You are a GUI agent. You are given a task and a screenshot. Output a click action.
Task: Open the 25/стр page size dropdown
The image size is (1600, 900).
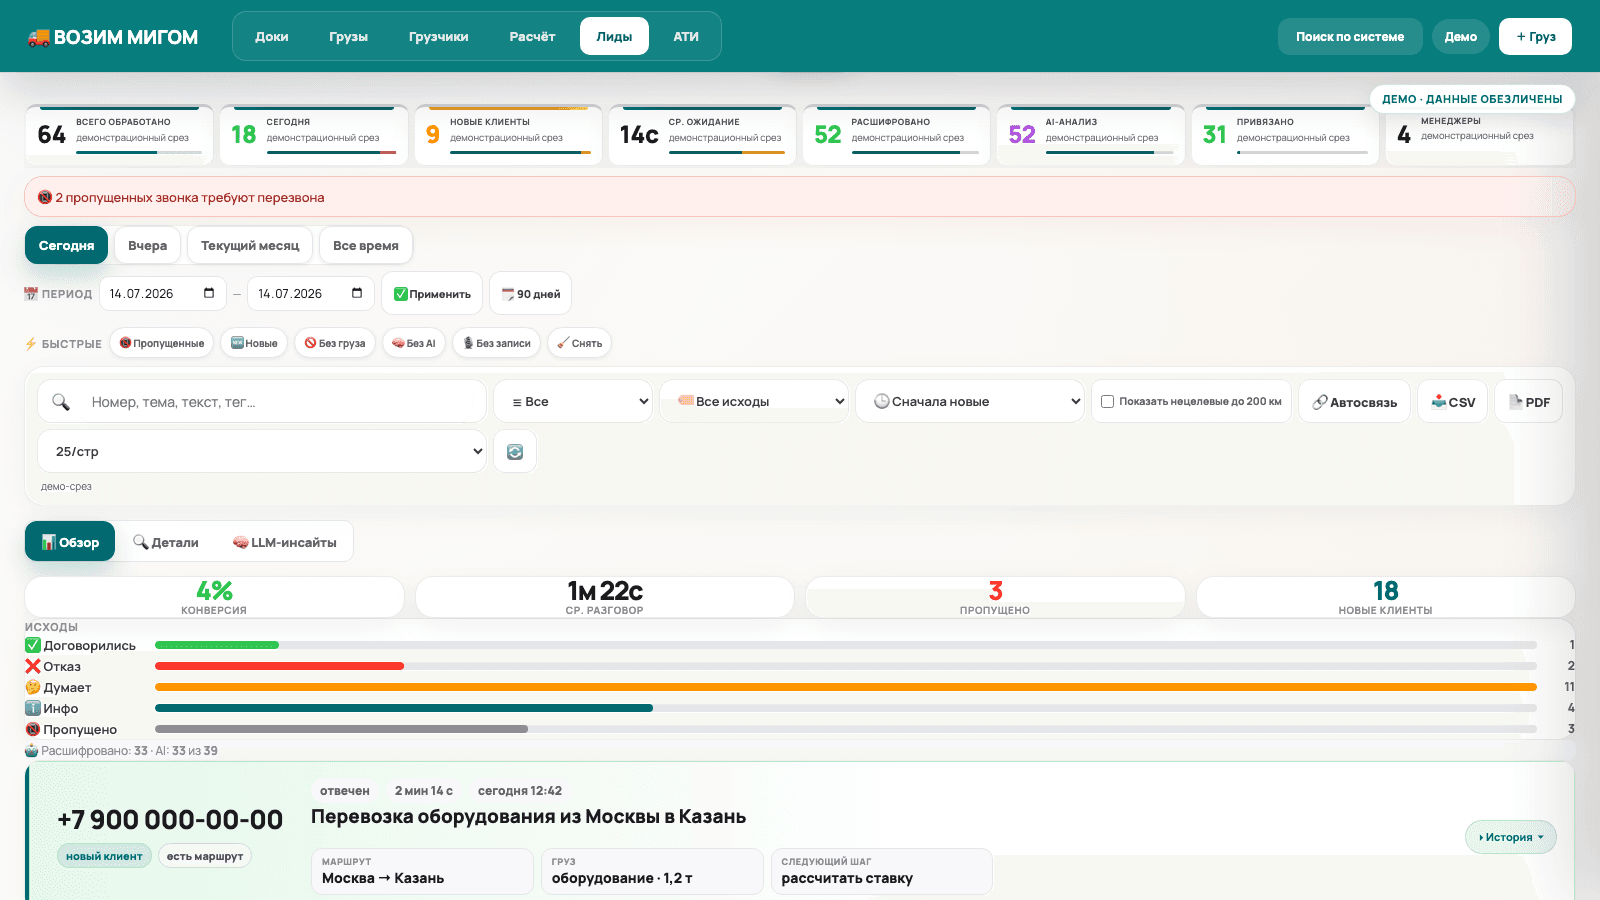pos(262,452)
